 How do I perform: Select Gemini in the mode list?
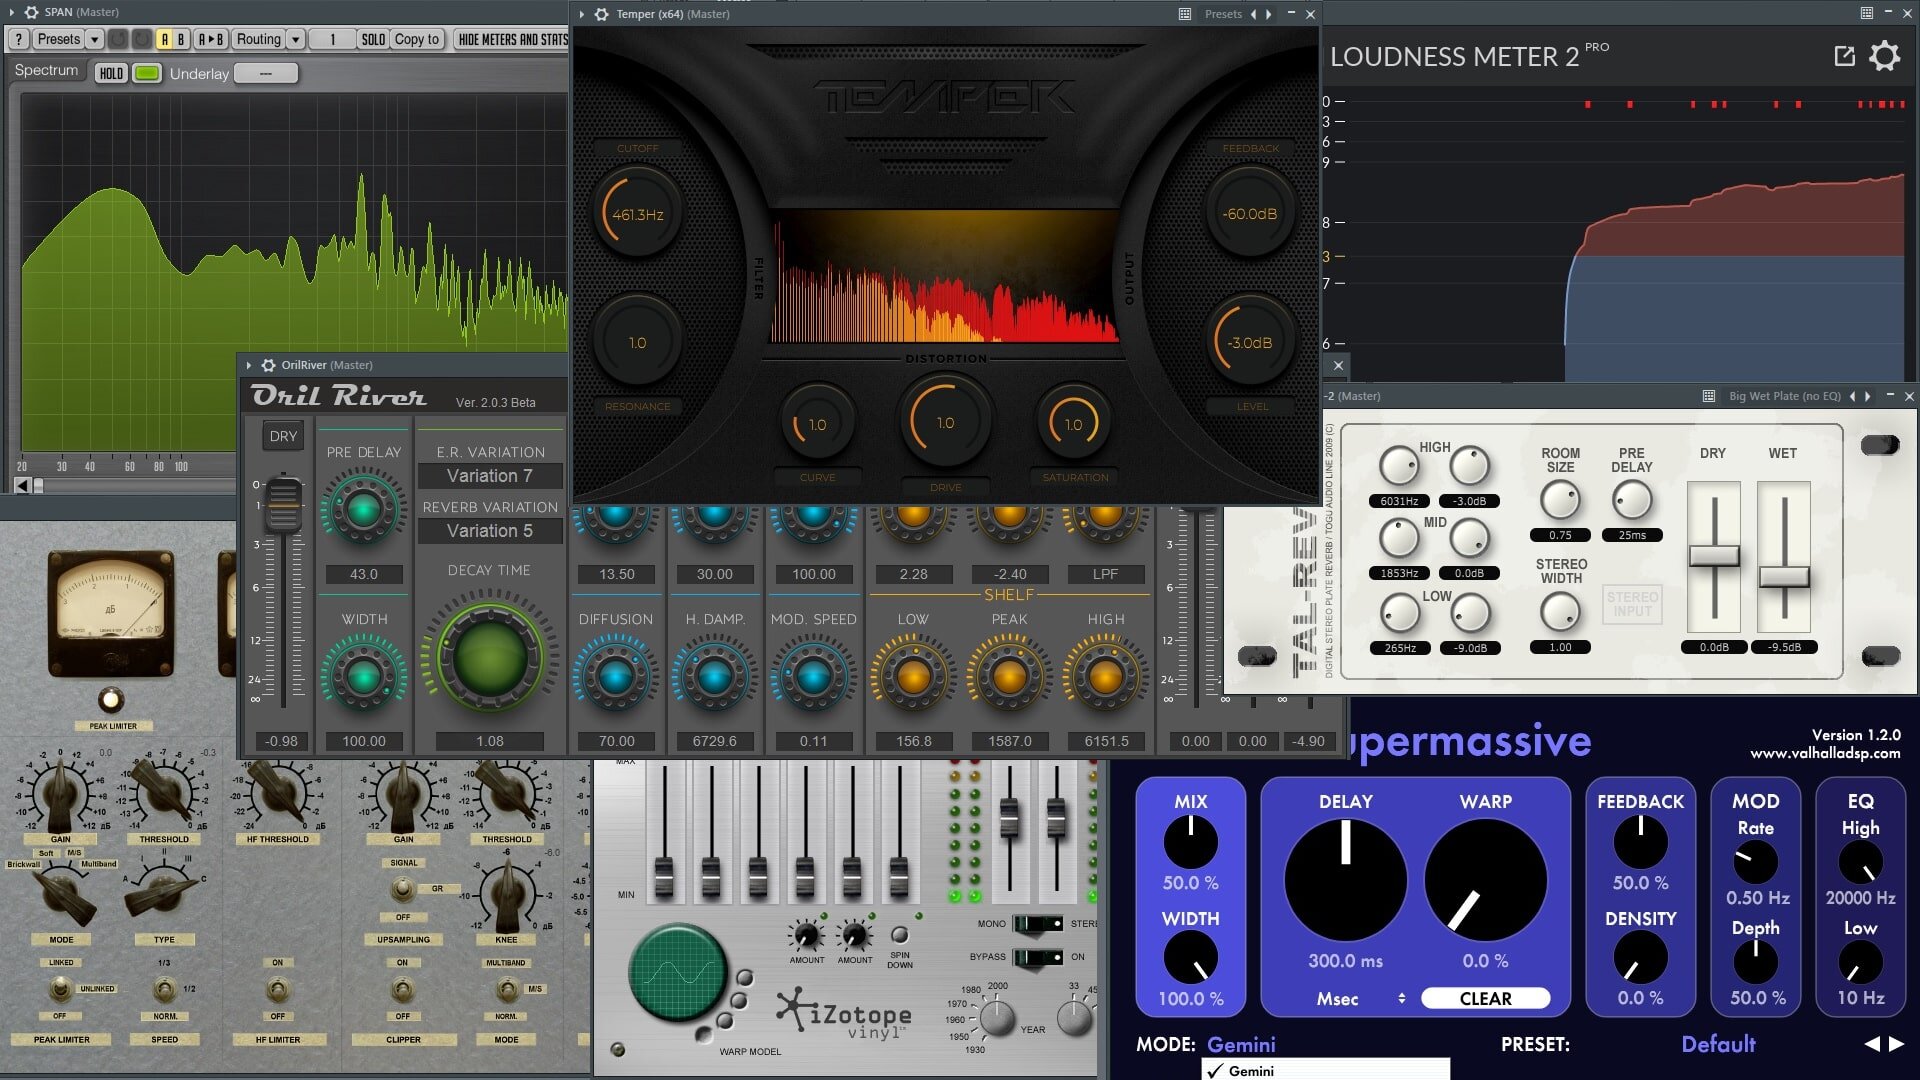(x=1251, y=1070)
